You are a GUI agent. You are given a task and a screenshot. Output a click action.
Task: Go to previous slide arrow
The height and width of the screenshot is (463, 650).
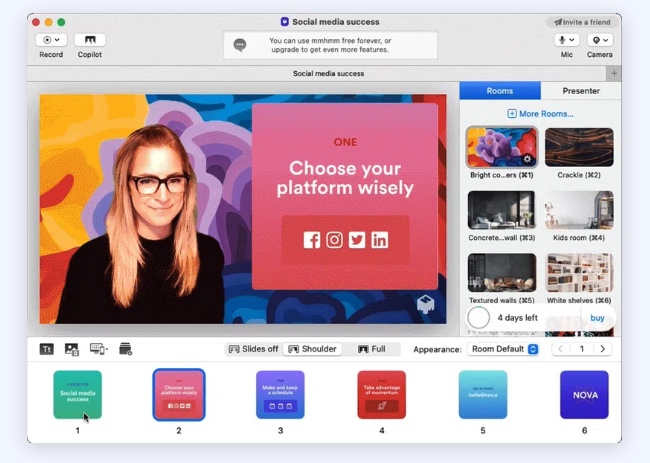(561, 349)
